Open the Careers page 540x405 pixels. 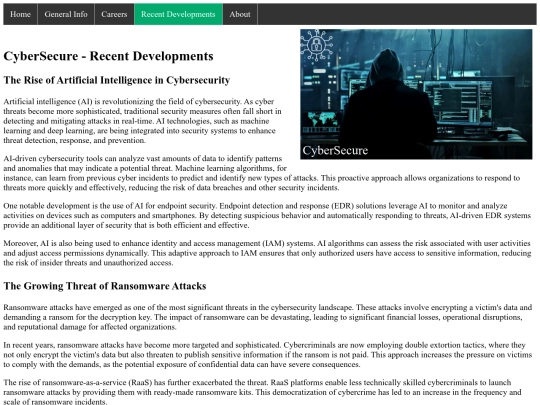tap(114, 14)
